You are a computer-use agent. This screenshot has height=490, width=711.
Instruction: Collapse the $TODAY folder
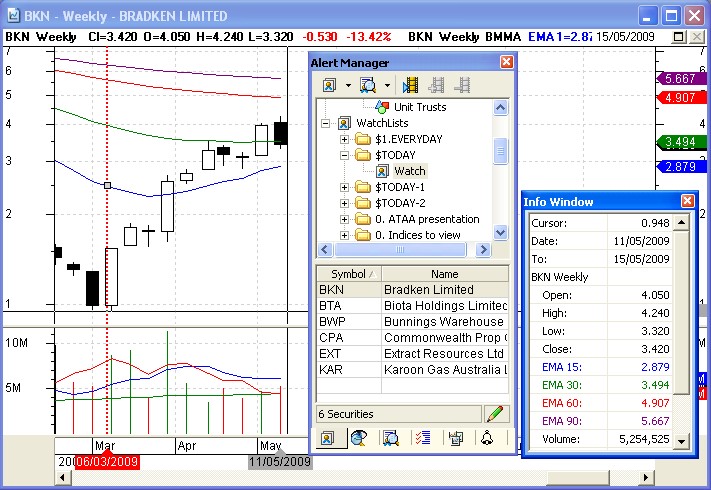pyautogui.click(x=345, y=155)
